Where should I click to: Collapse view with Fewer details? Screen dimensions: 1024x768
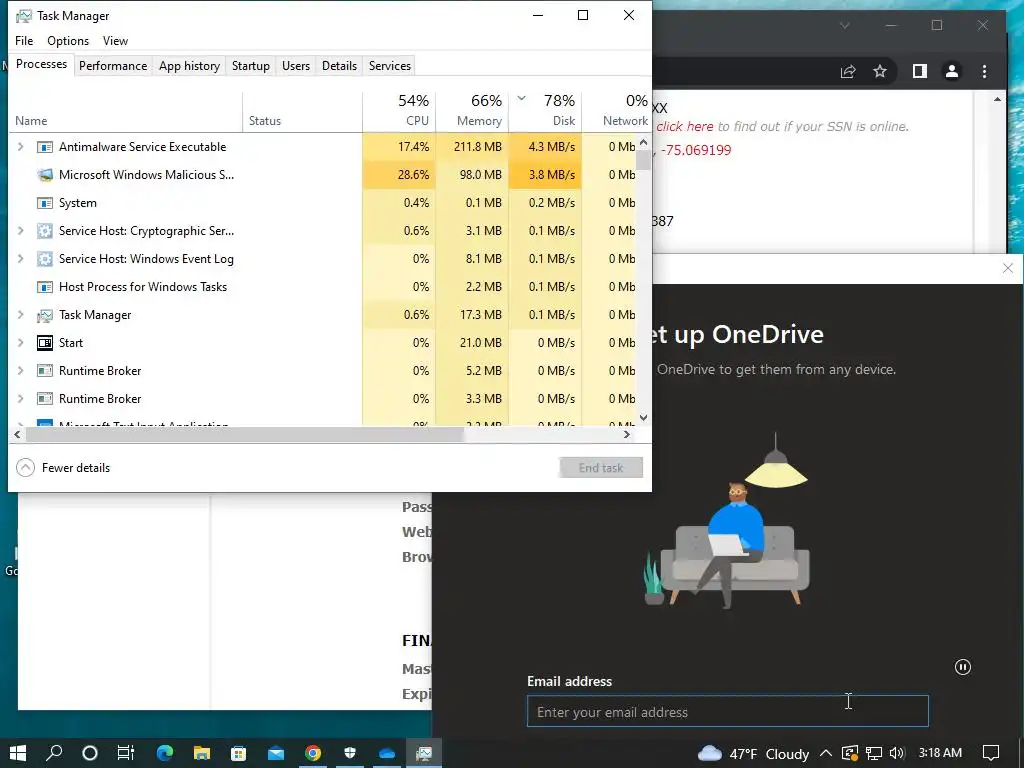[63, 468]
